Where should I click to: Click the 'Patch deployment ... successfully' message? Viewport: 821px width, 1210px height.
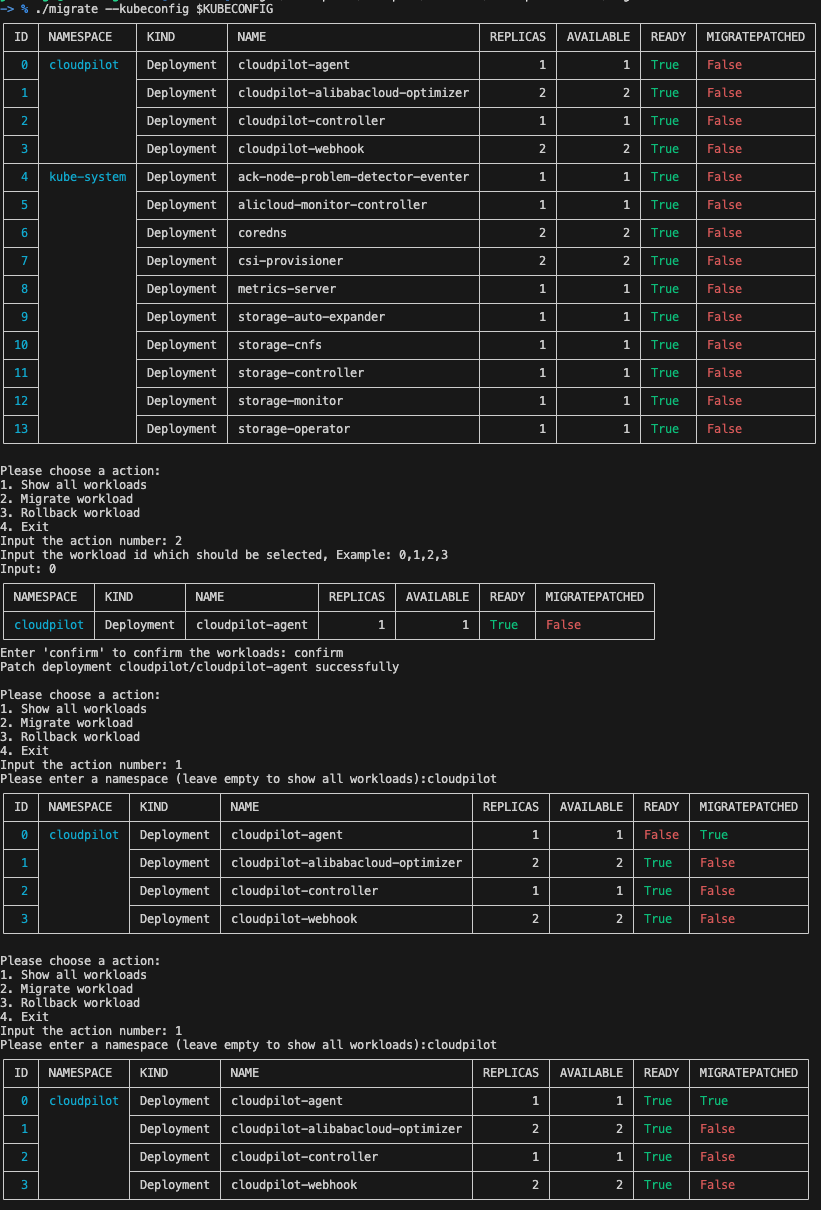pos(199,667)
